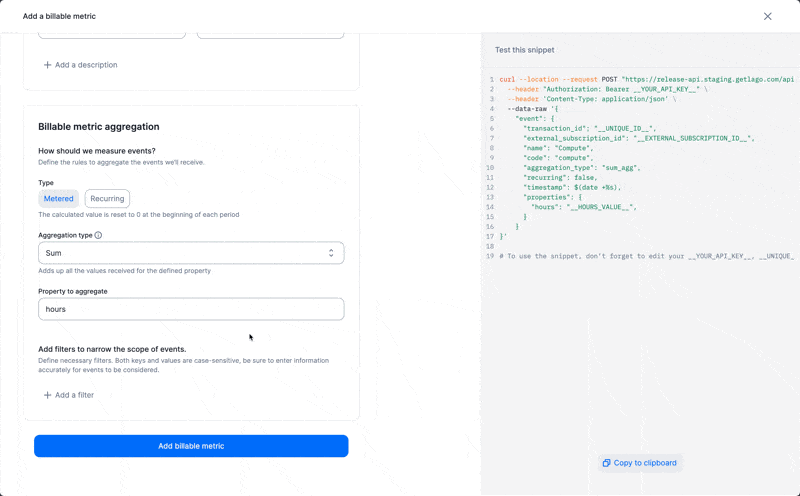Click the Billable metric aggregation heading
Image resolution: width=800 pixels, height=496 pixels.
pyautogui.click(x=99, y=127)
